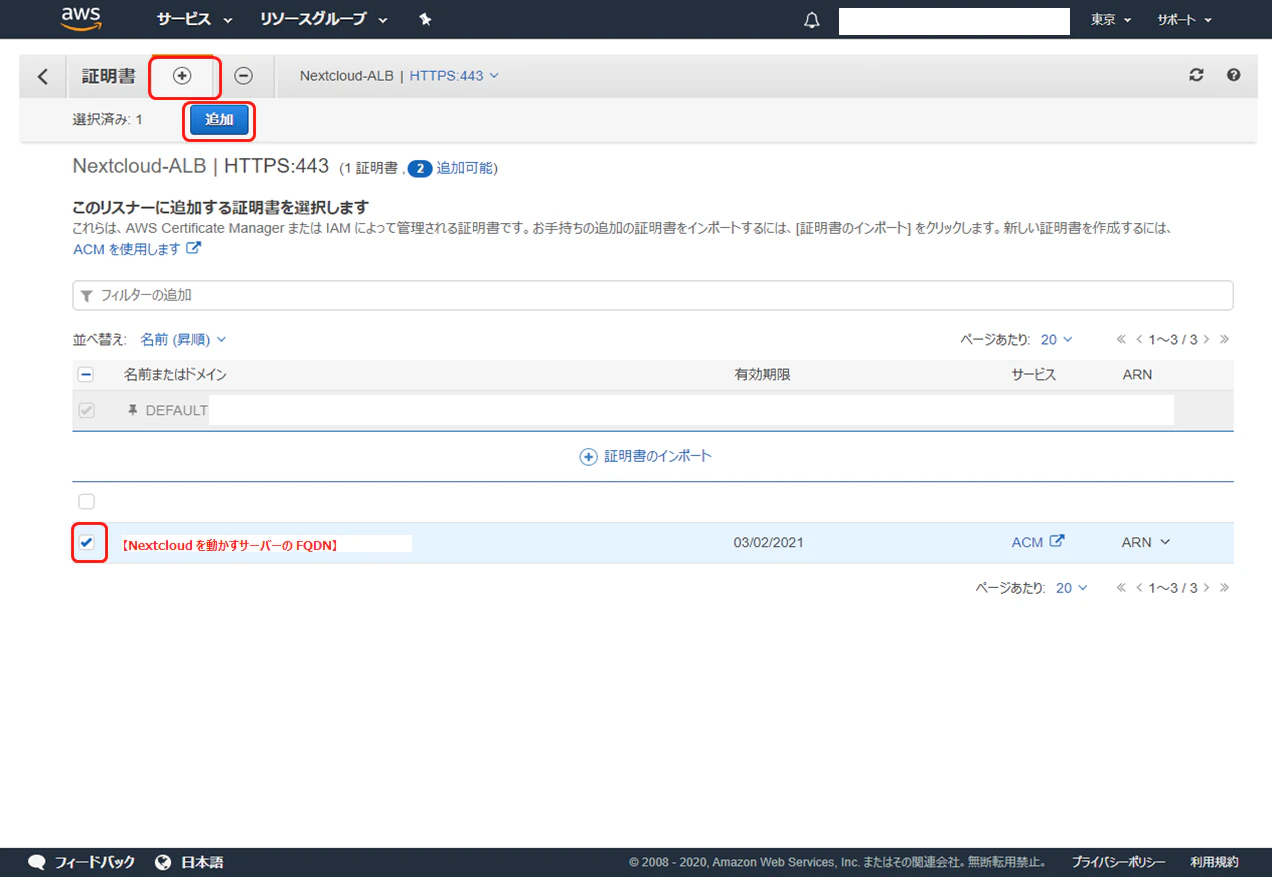Click the 有効期限 column header

coord(762,375)
